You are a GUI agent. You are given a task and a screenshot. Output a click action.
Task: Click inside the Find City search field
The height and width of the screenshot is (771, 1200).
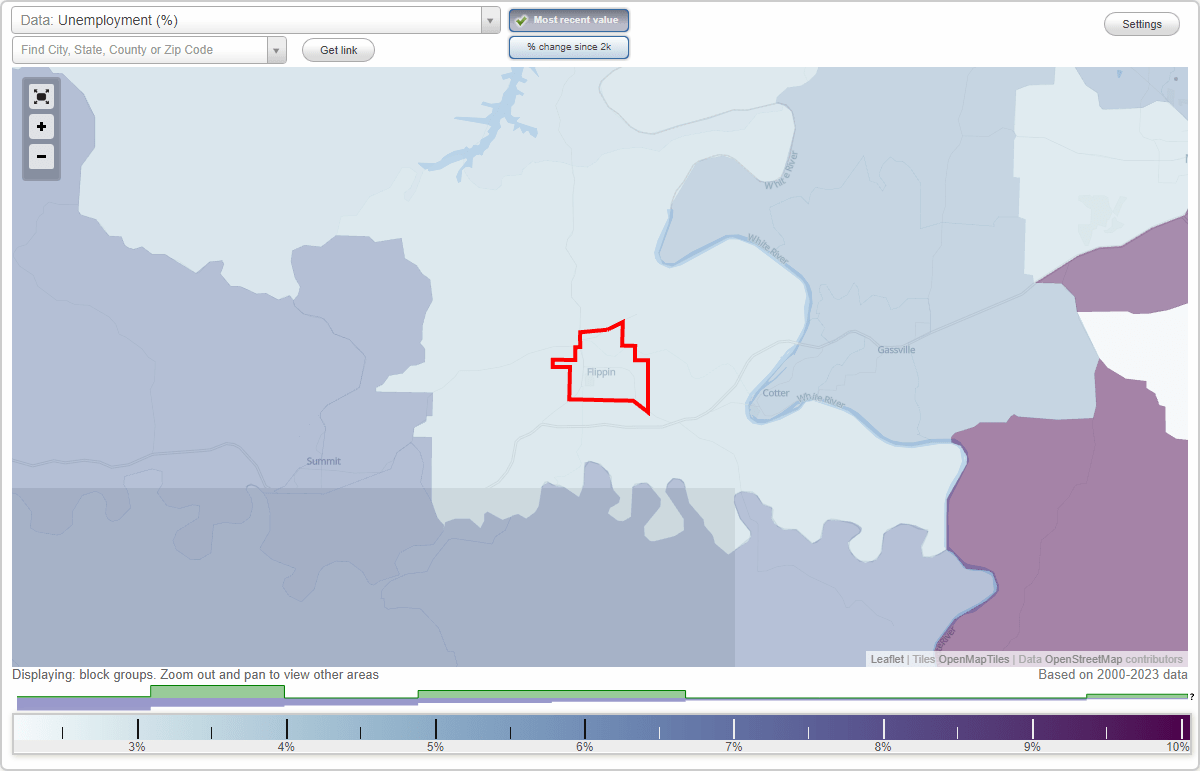point(140,49)
